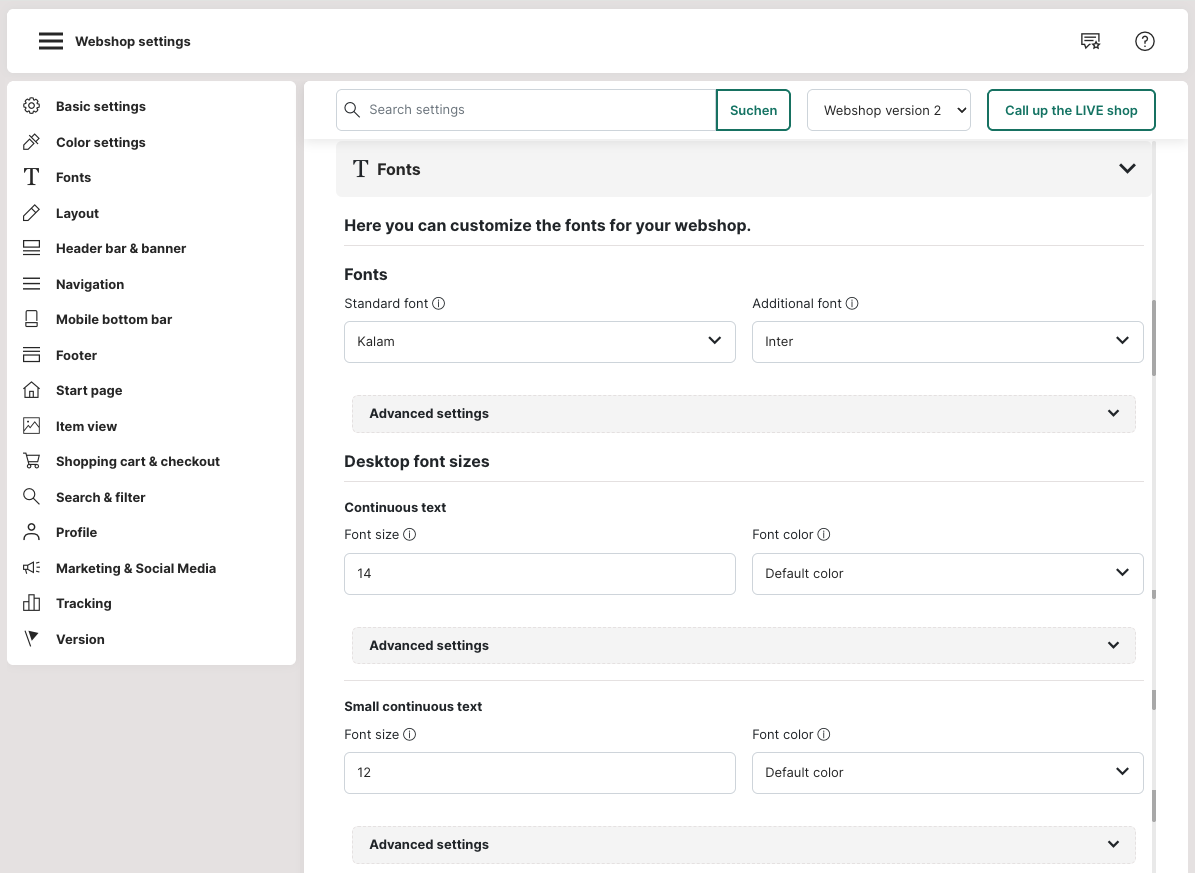Click Call up the LIVE shop
Image resolution: width=1195 pixels, height=873 pixels.
click(x=1071, y=110)
